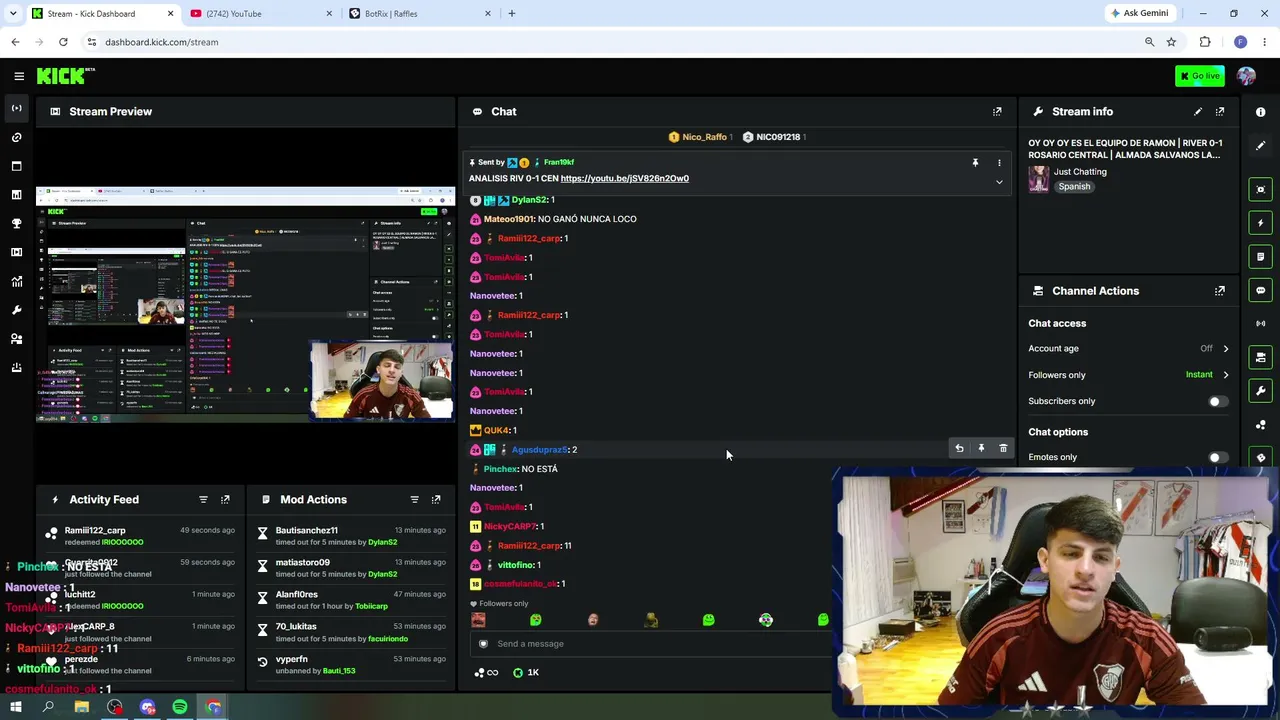Viewport: 1280px width, 720px height.
Task: Pop out the Activity Feed panel
Action: click(x=225, y=499)
